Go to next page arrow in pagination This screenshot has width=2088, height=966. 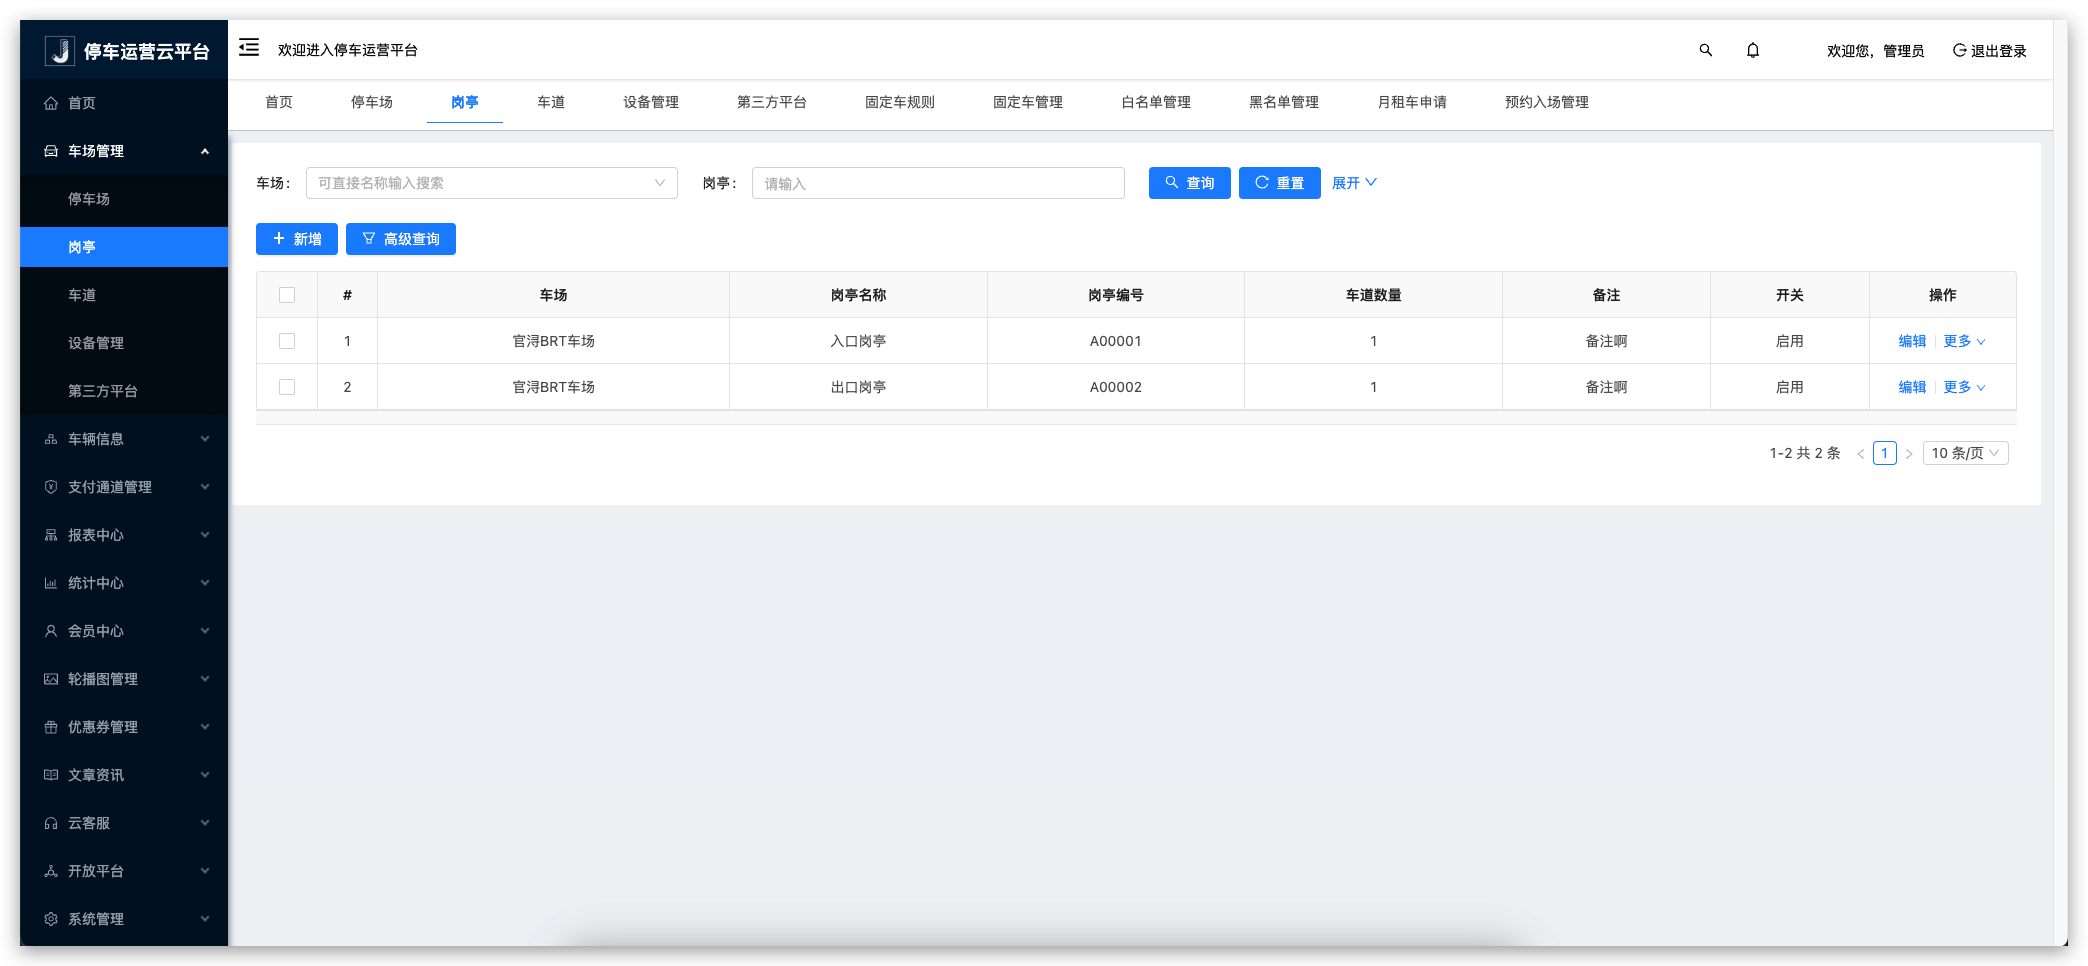point(1909,453)
